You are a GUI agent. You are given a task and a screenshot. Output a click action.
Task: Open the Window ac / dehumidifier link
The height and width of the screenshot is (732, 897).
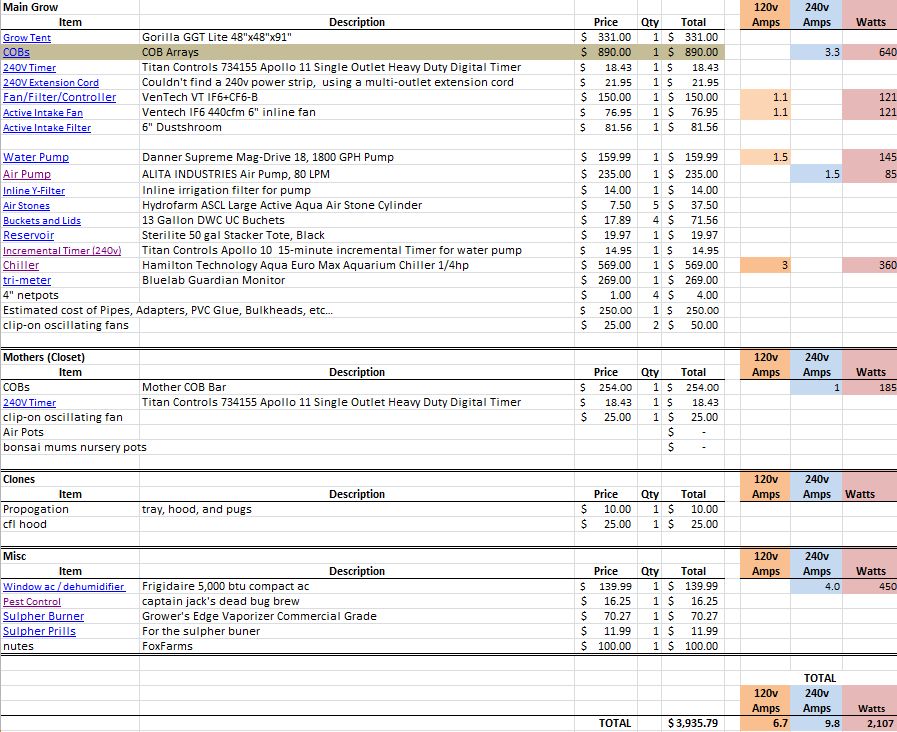[x=63, y=587]
